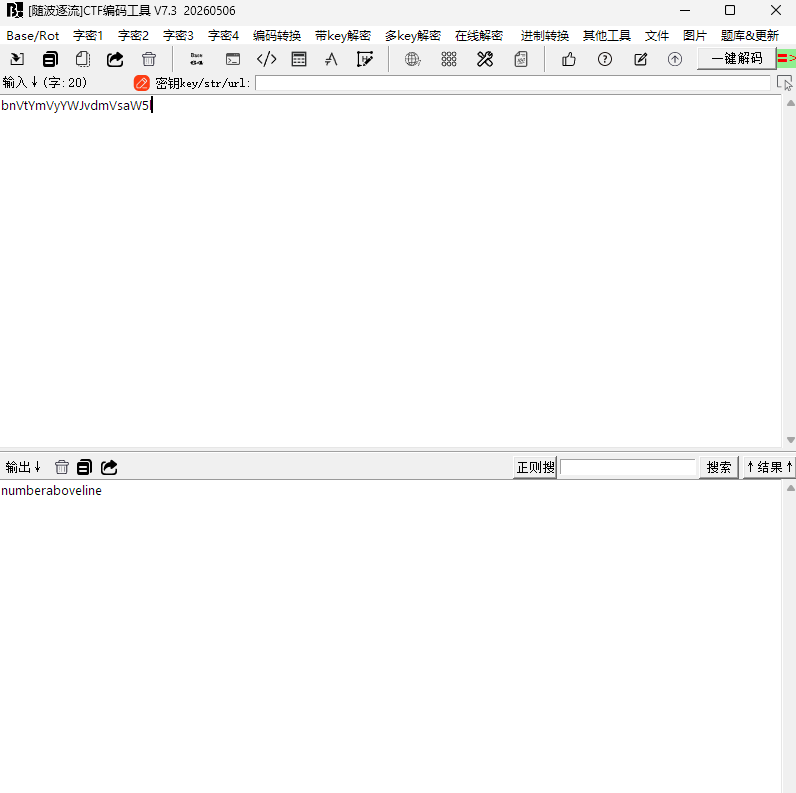Image resolution: width=796 pixels, height=793 pixels.
Task: Click the edit-frame pencil icon in toolbar
Action: [365, 59]
